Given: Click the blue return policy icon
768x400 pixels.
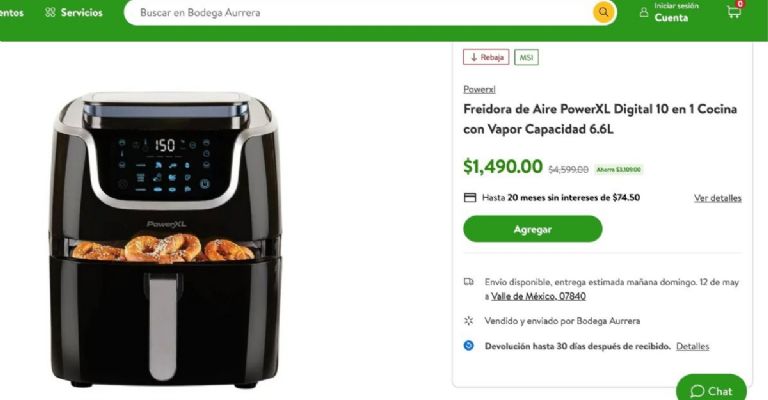Looking at the screenshot, I should pos(469,346).
